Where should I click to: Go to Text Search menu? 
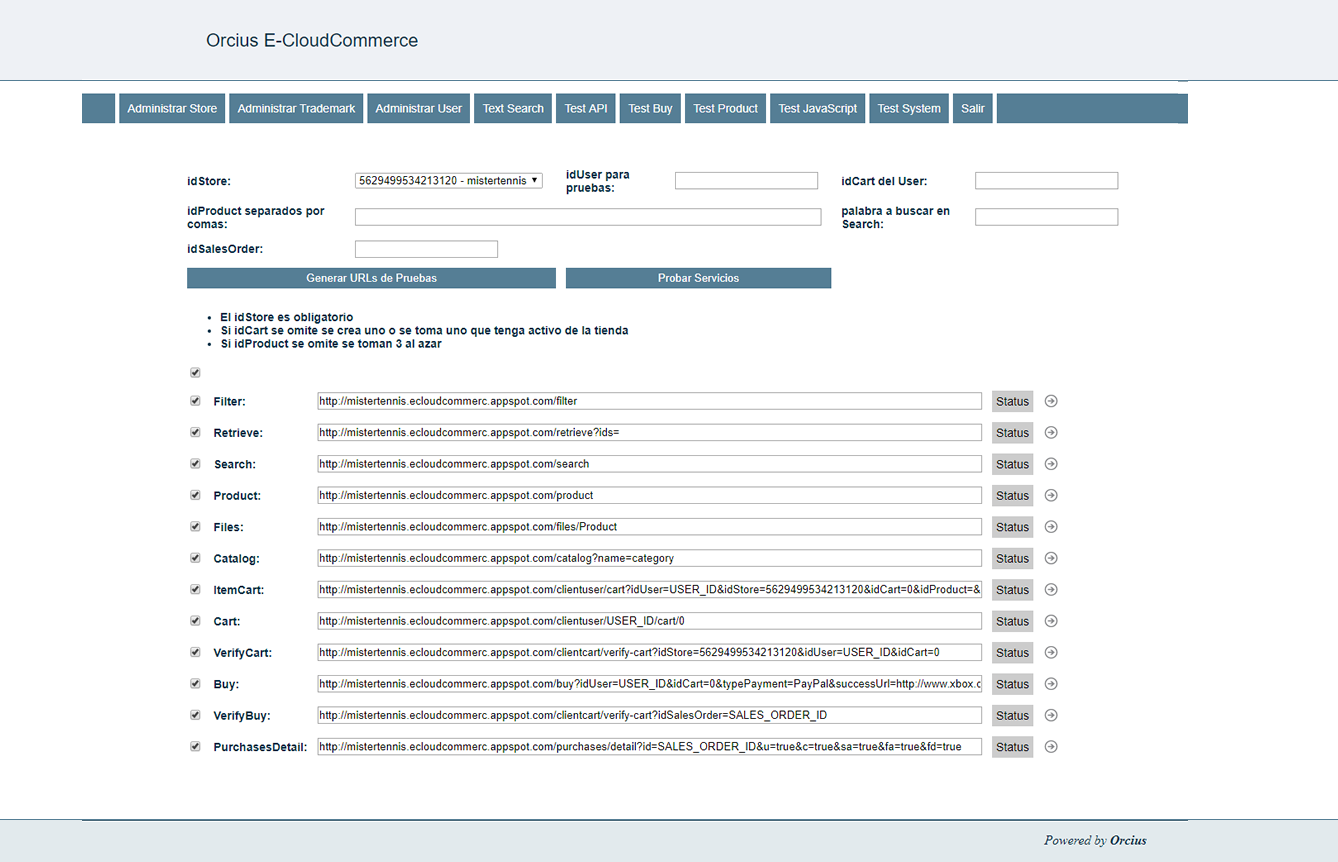(513, 108)
